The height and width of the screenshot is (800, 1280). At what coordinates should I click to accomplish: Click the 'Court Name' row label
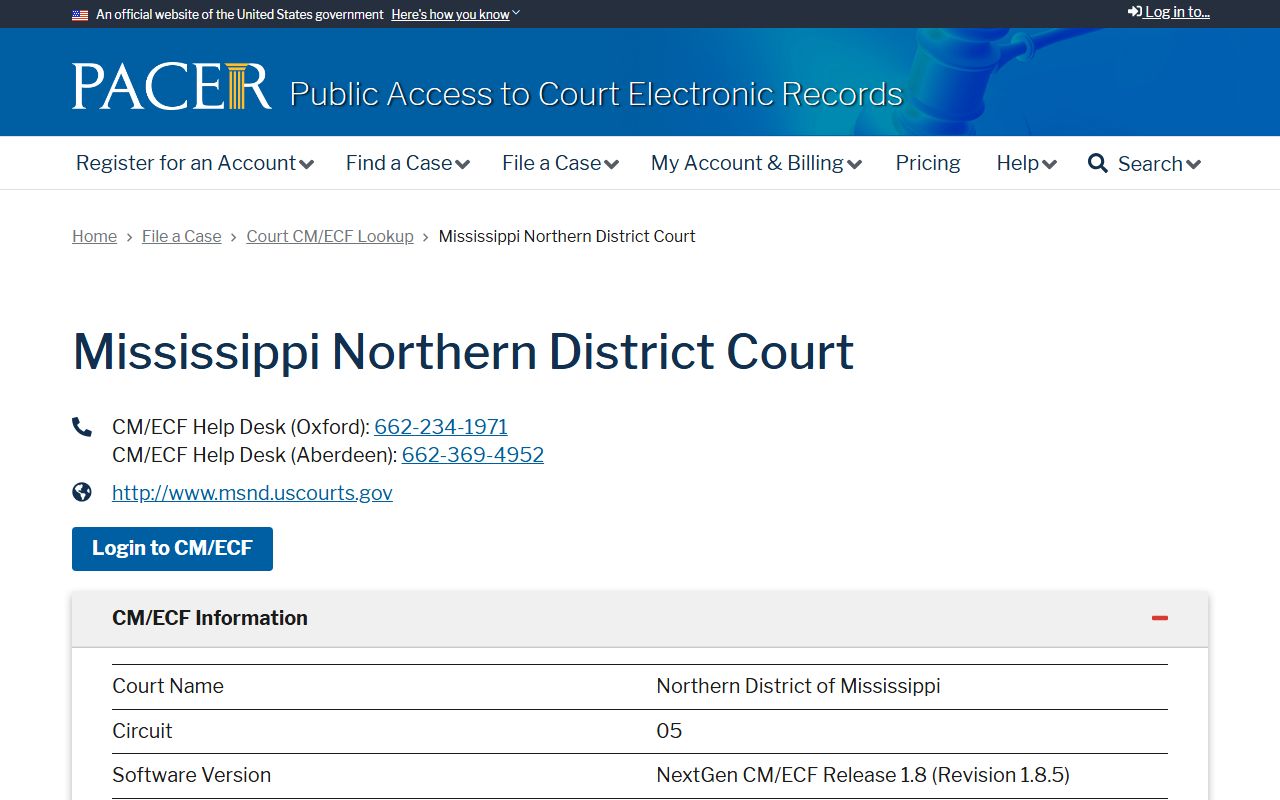[x=168, y=686]
